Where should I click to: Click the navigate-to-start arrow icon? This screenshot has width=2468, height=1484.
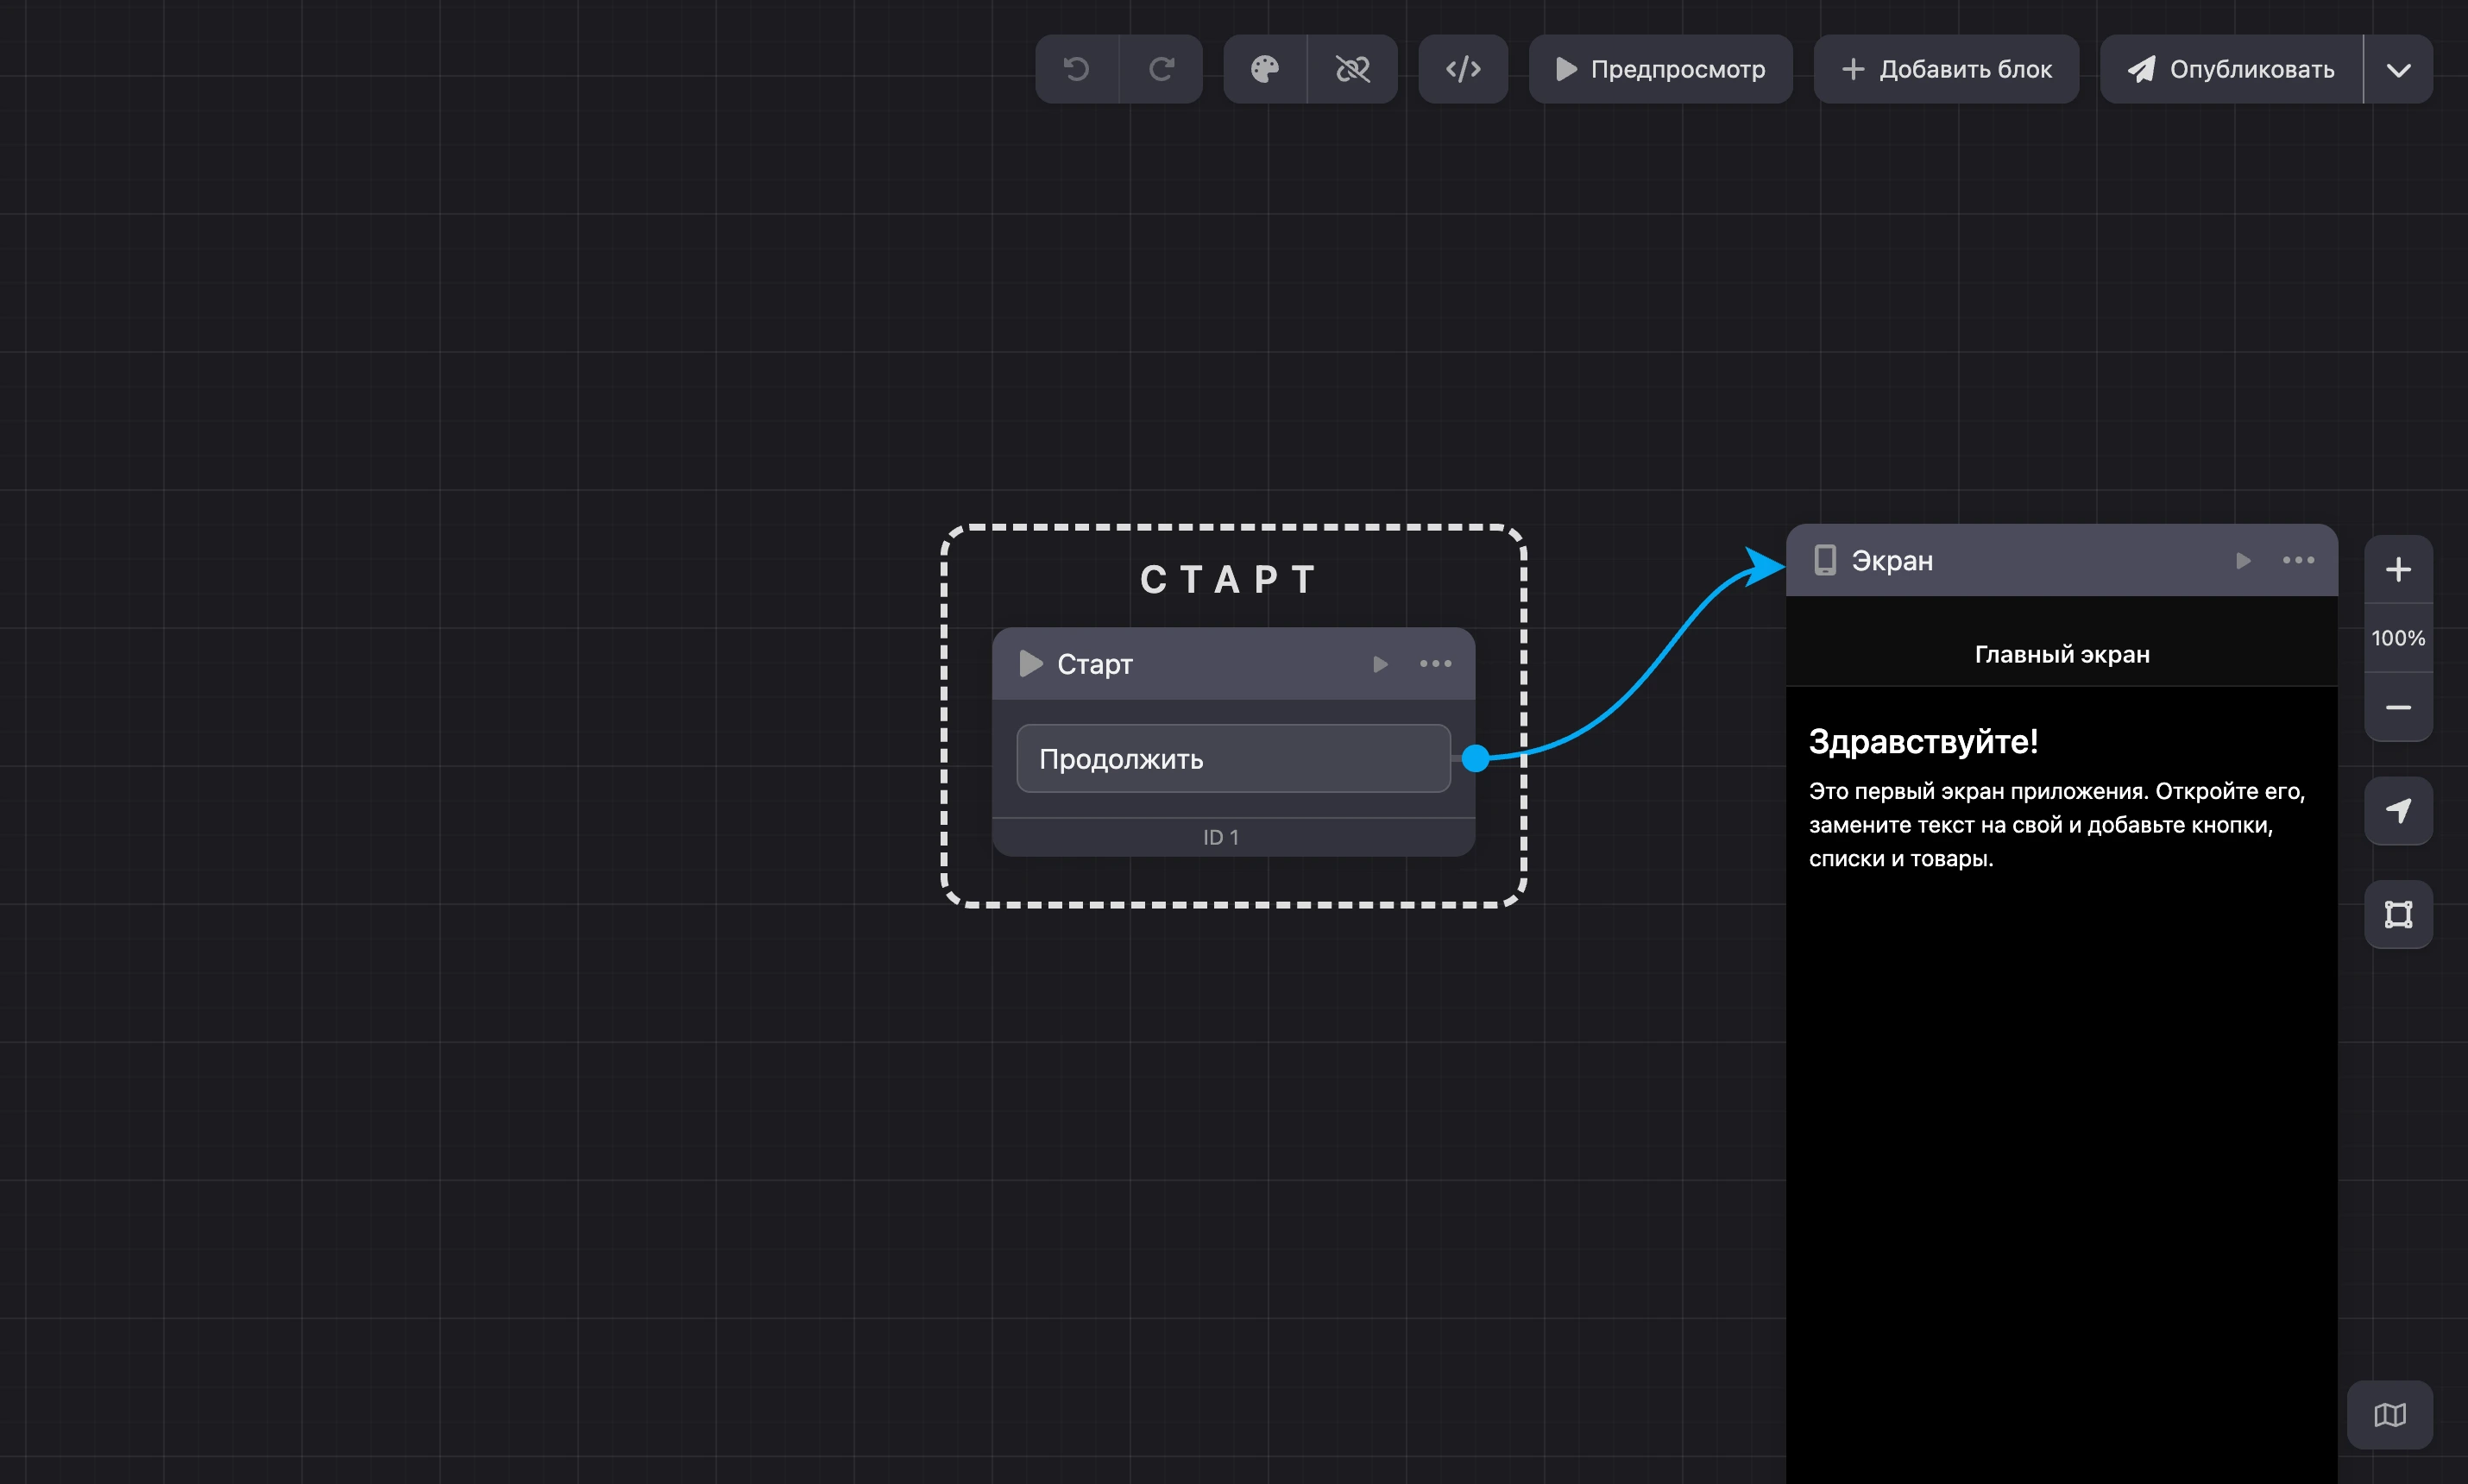2398,811
